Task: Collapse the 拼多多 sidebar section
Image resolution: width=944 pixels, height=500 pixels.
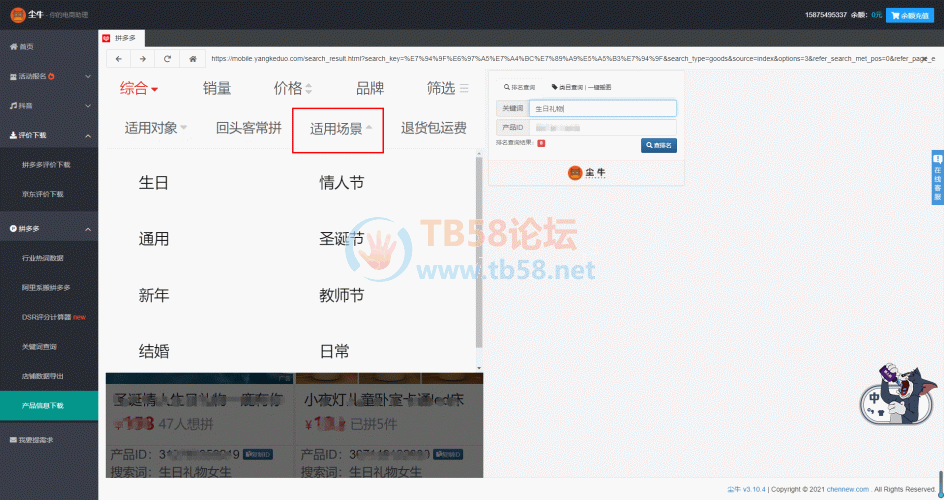Action: [48, 229]
